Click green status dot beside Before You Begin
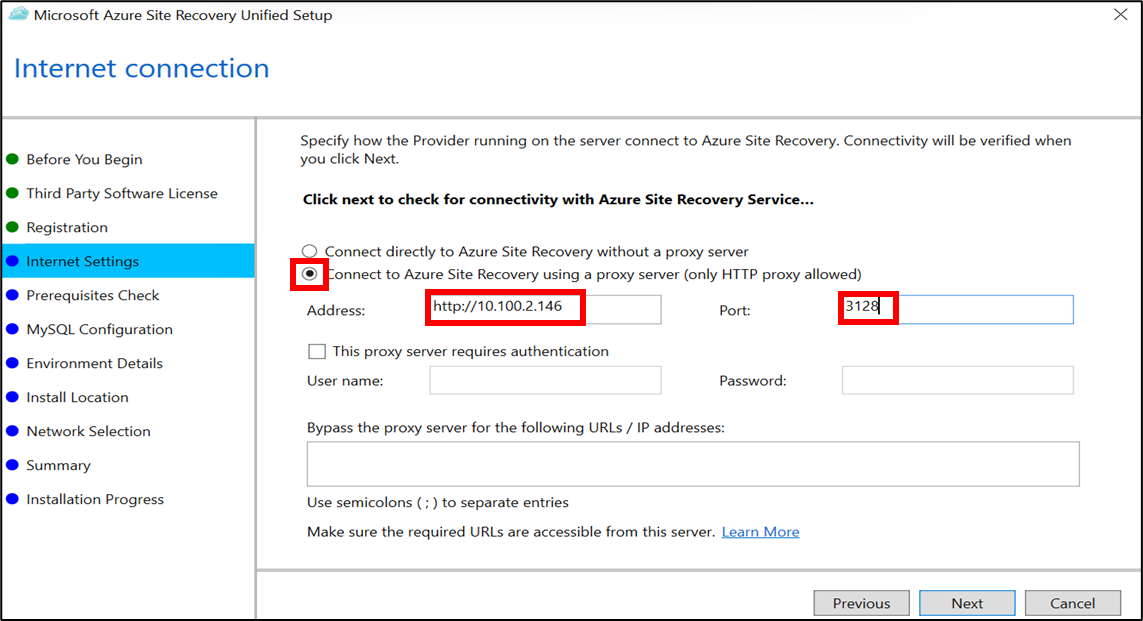 (x=12, y=159)
